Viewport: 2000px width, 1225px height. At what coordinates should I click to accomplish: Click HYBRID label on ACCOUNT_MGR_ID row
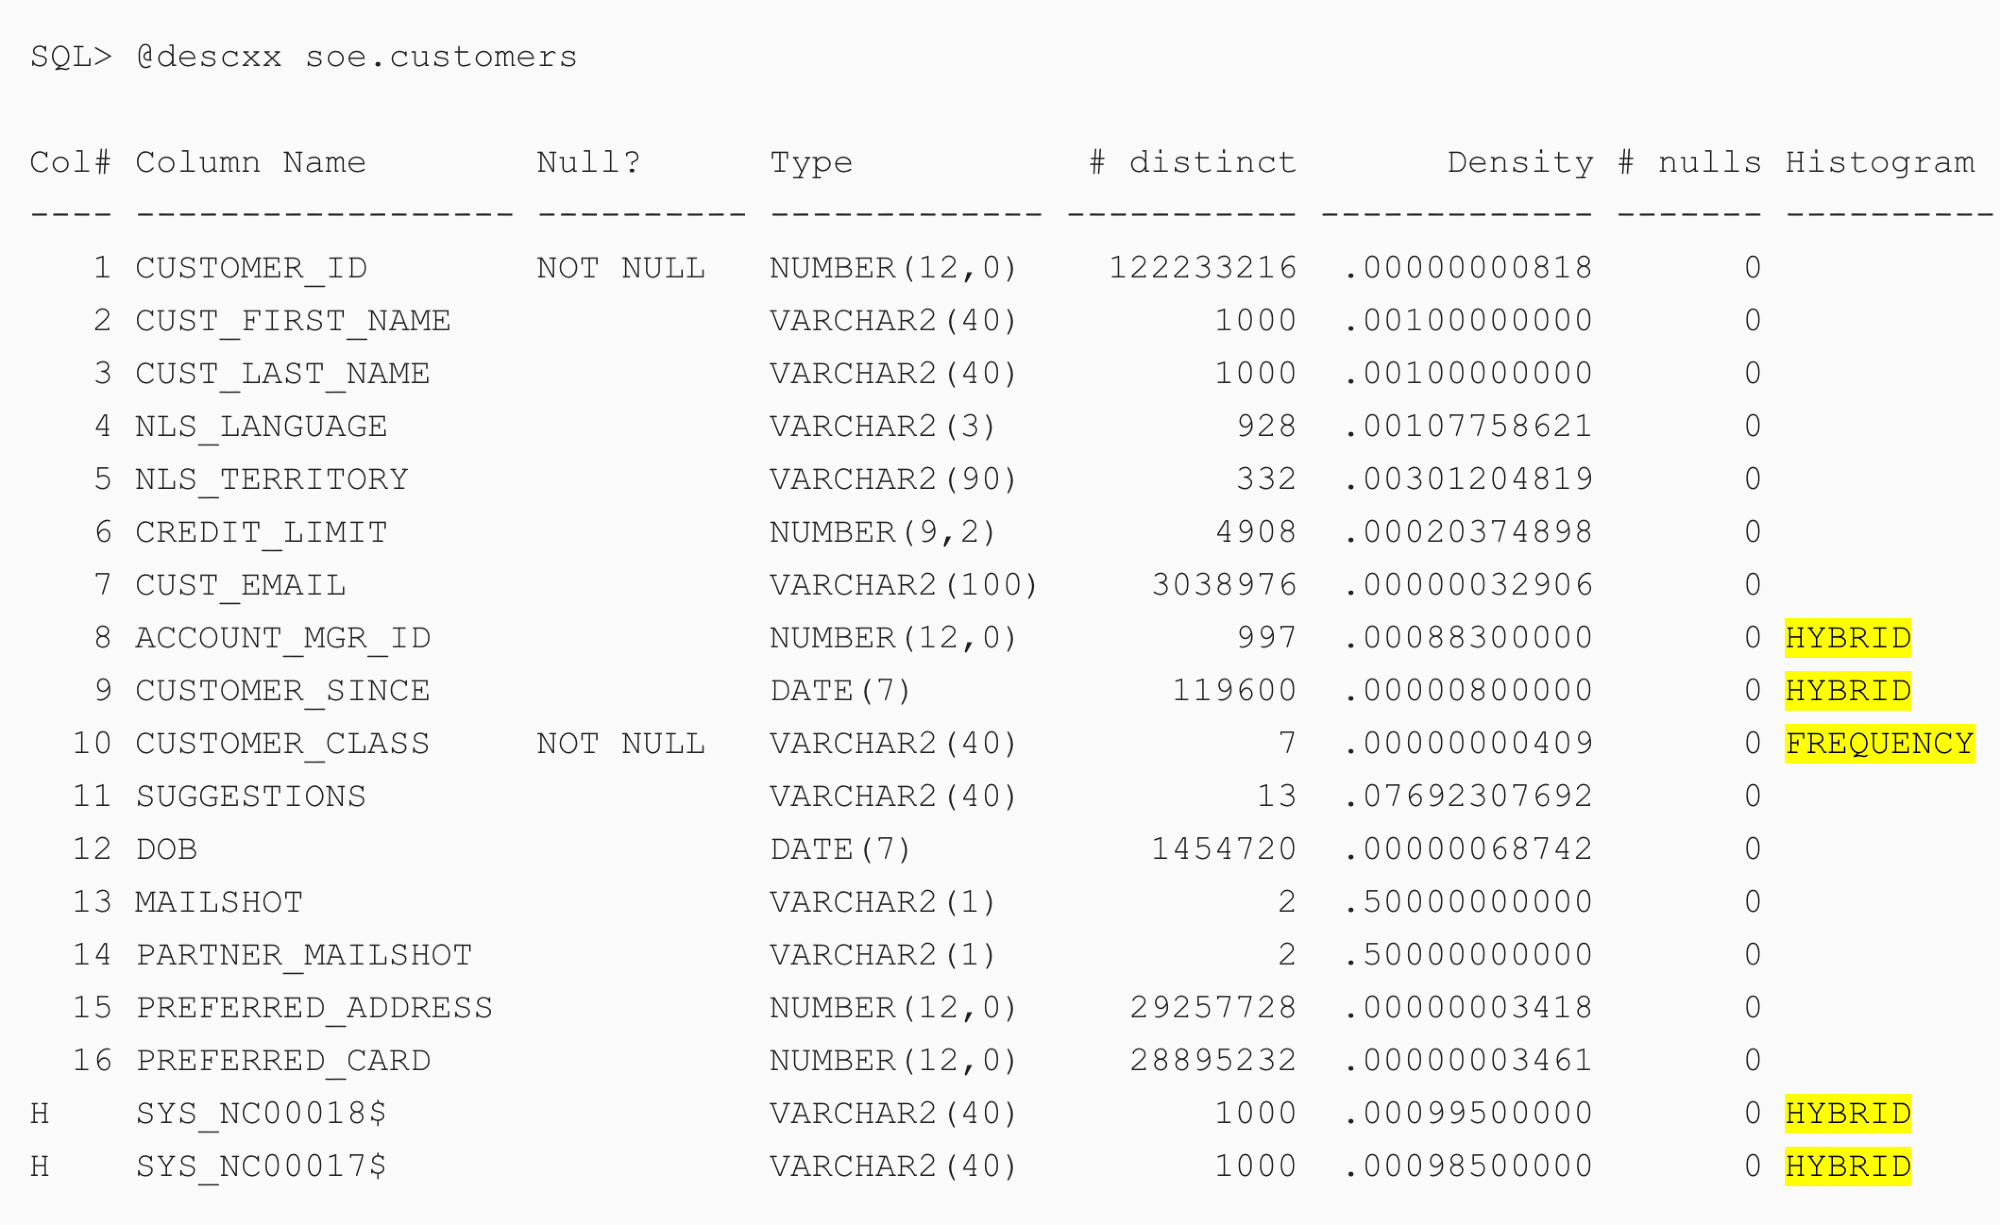point(1847,638)
